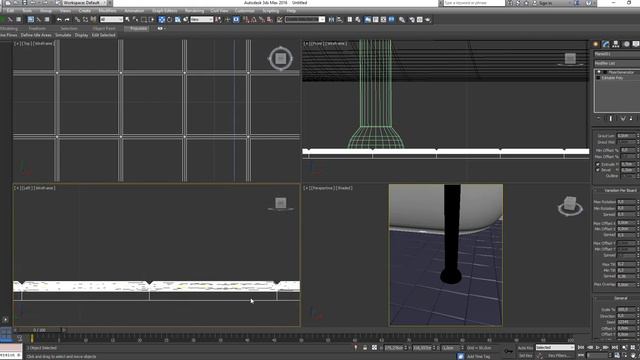The image size is (640, 360).
Task: Open the Rendering menu
Action: click(194, 11)
